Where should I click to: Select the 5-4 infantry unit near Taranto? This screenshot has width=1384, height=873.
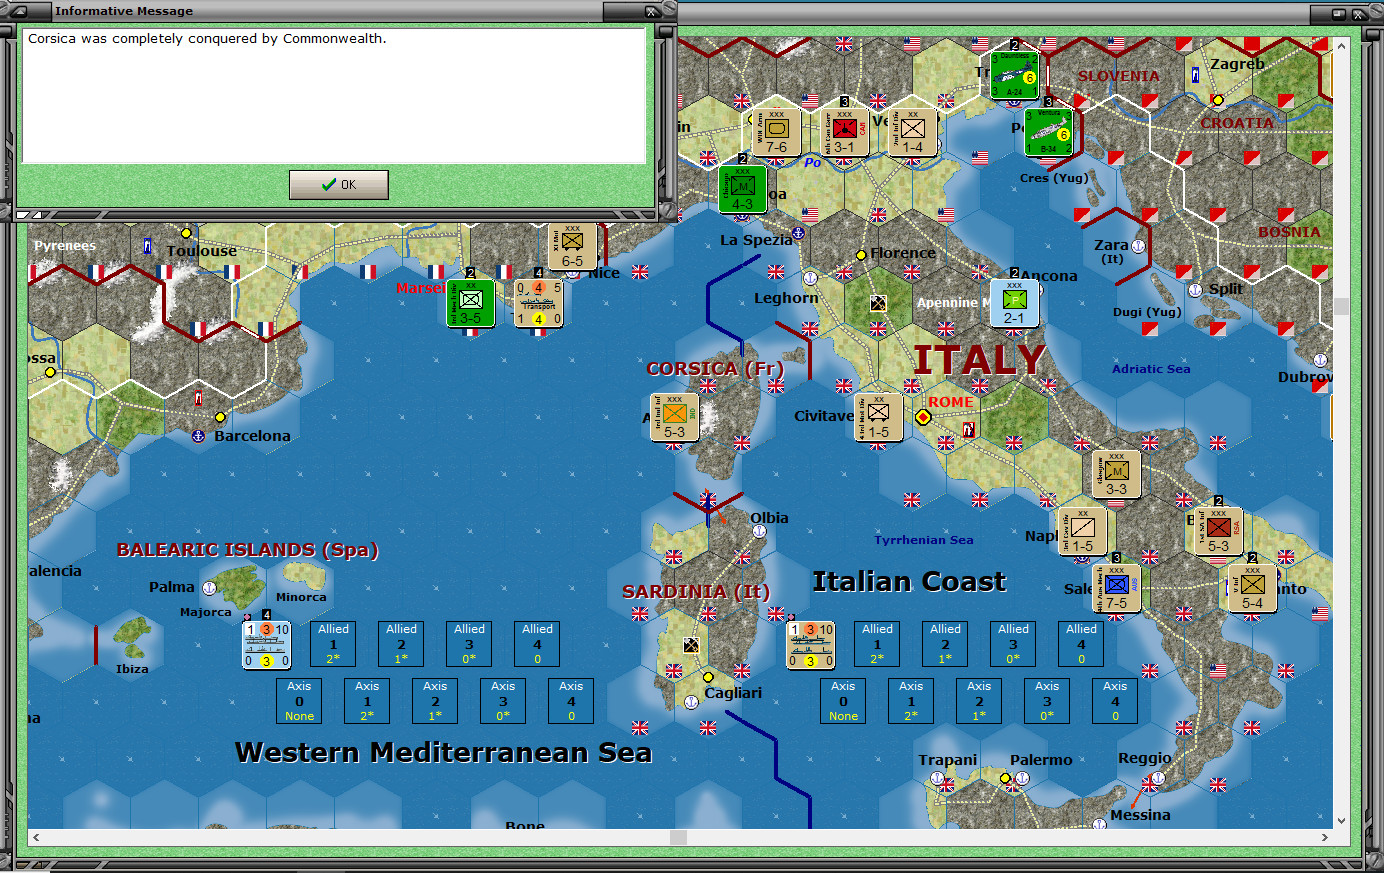pos(1252,588)
